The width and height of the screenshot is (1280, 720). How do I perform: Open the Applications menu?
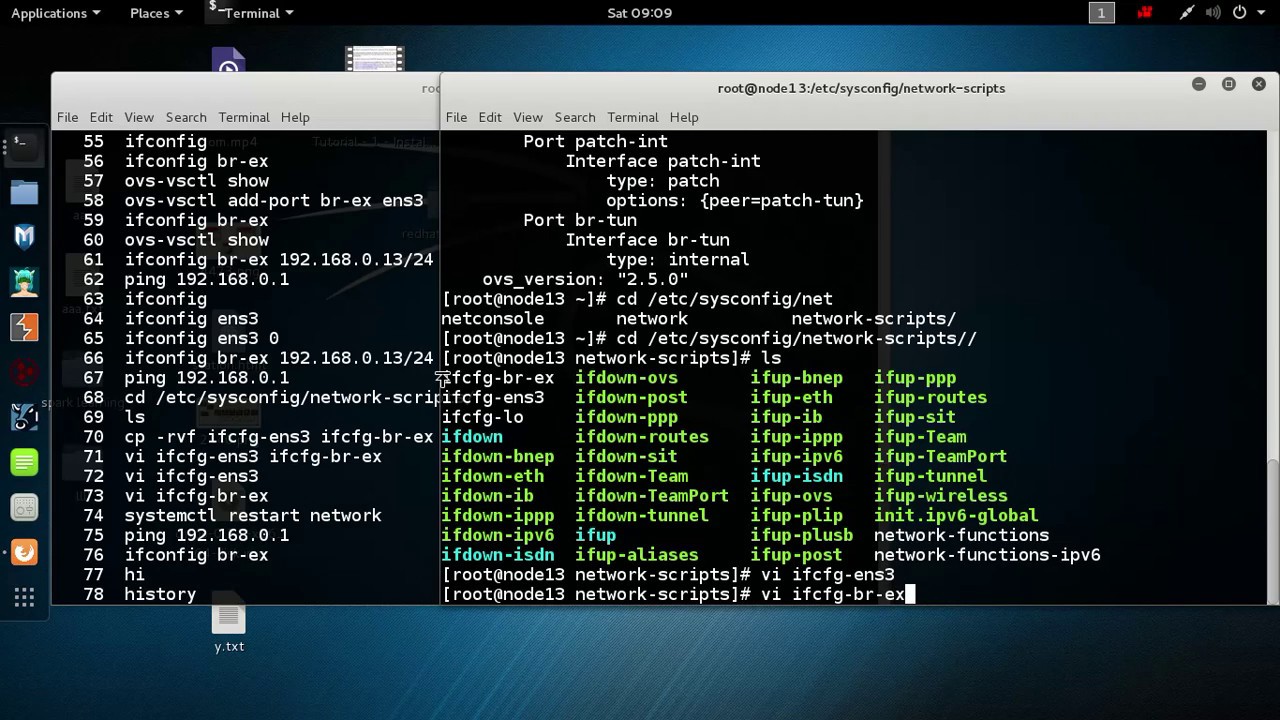(55, 13)
